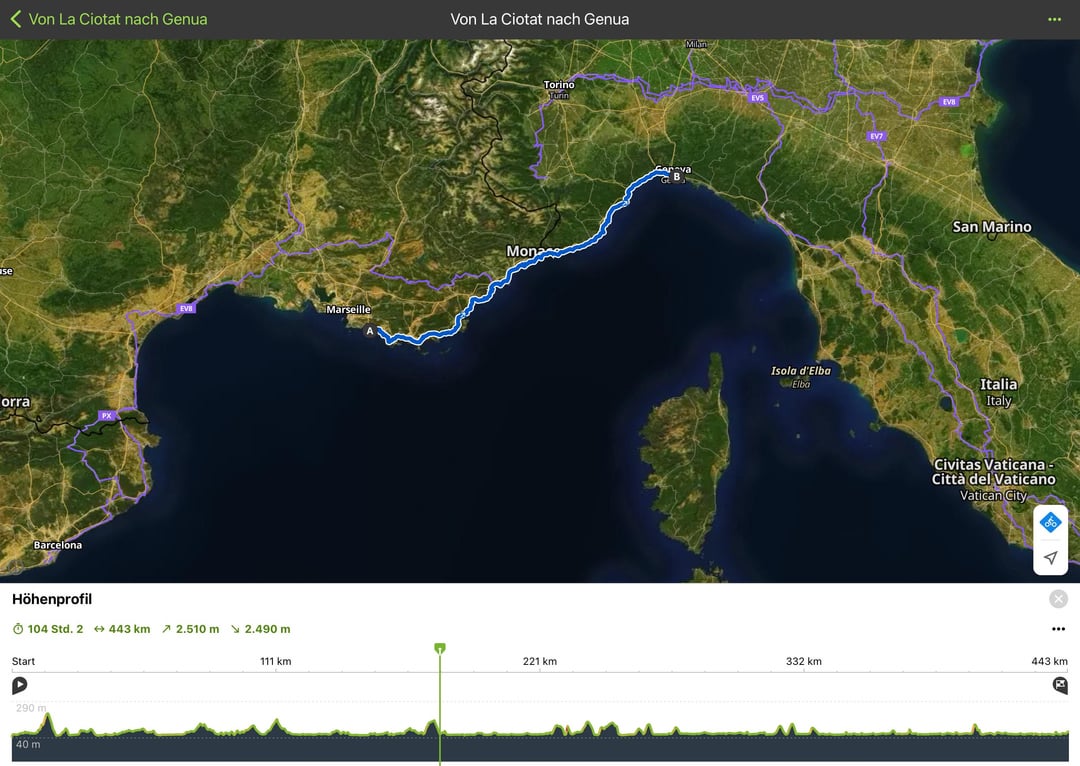Tap route end point marker B
Screen dimensions: 1080x766
point(677,177)
